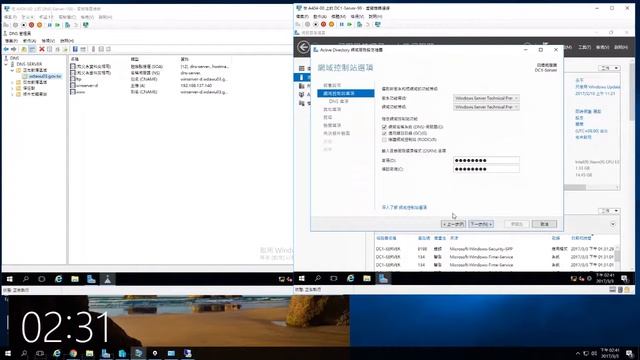Viewport: 640px width, 360px height.
Task: Click Next button in AD wizard
Action: 481,224
